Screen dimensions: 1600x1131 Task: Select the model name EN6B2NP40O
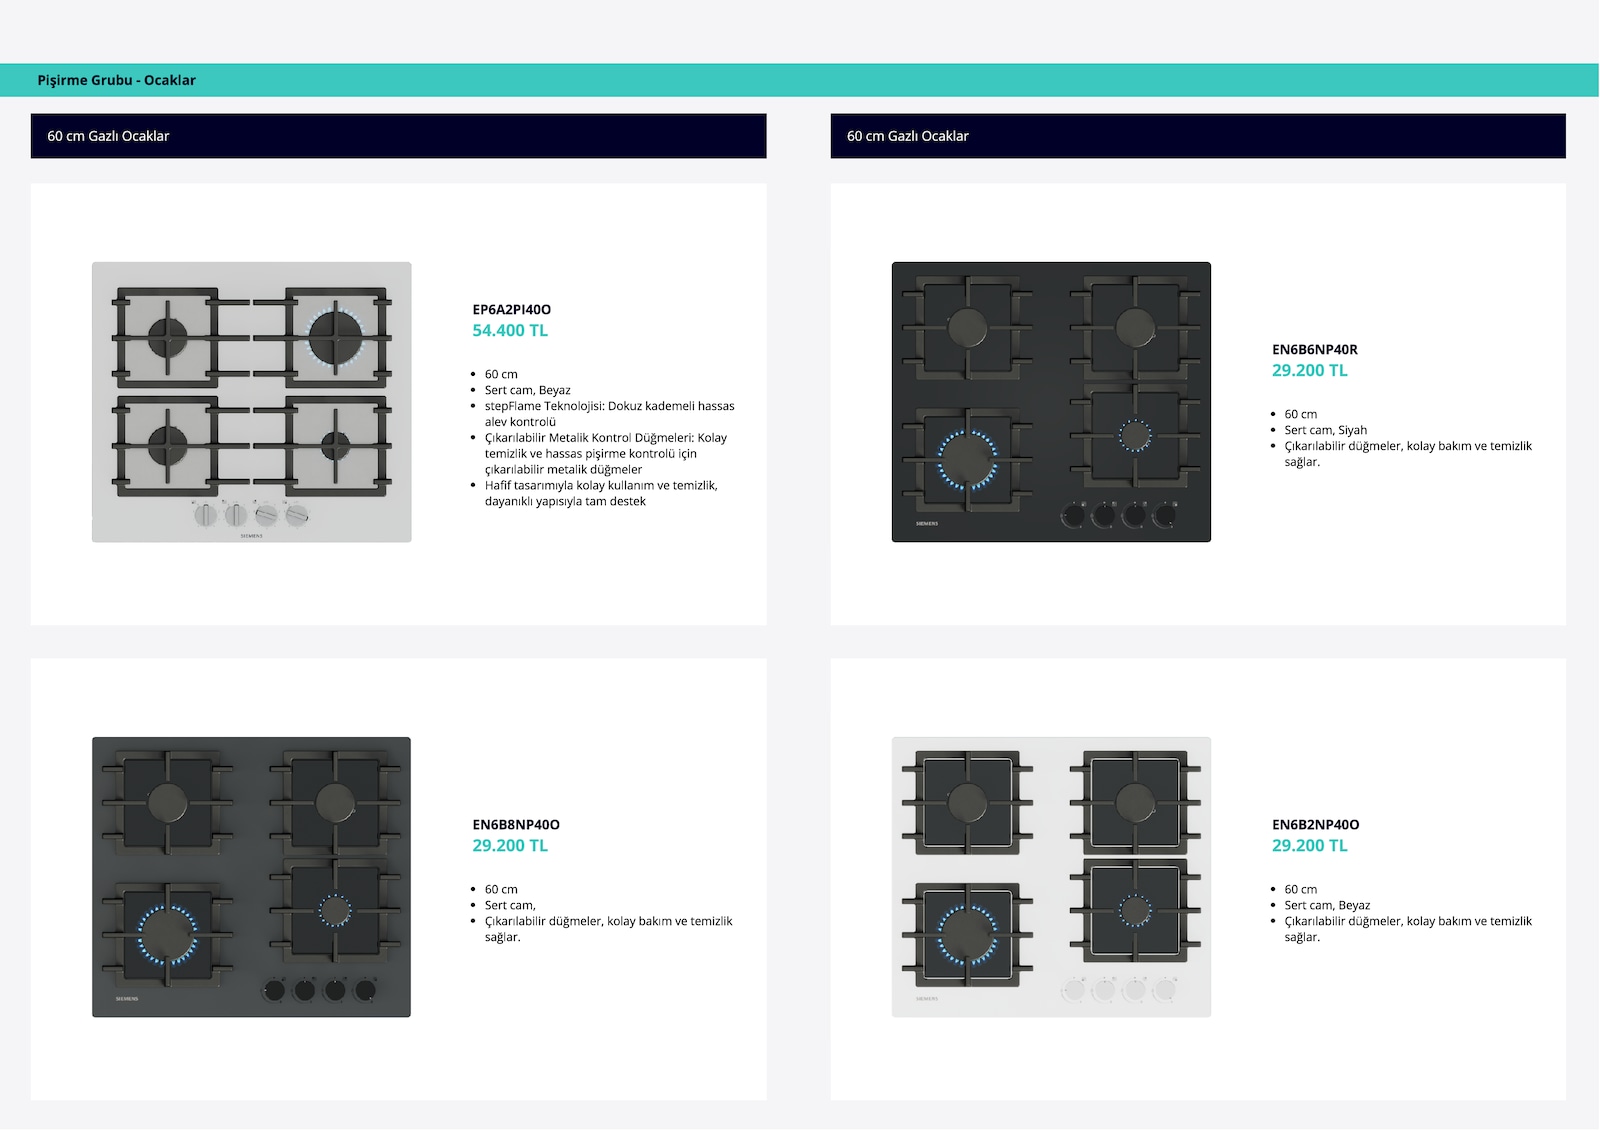[1316, 825]
